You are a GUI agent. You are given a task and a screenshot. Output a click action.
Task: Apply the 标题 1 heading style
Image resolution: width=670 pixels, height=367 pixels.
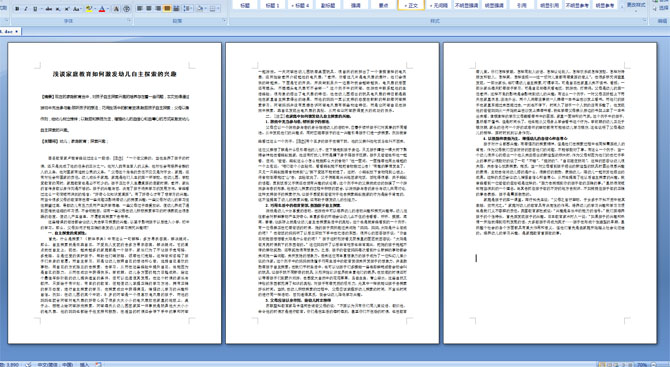click(x=272, y=5)
